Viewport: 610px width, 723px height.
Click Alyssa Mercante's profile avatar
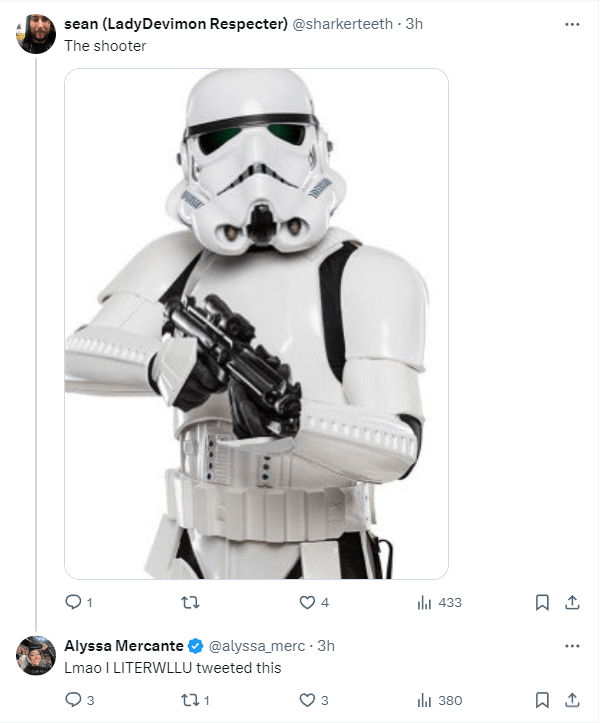click(x=36, y=654)
